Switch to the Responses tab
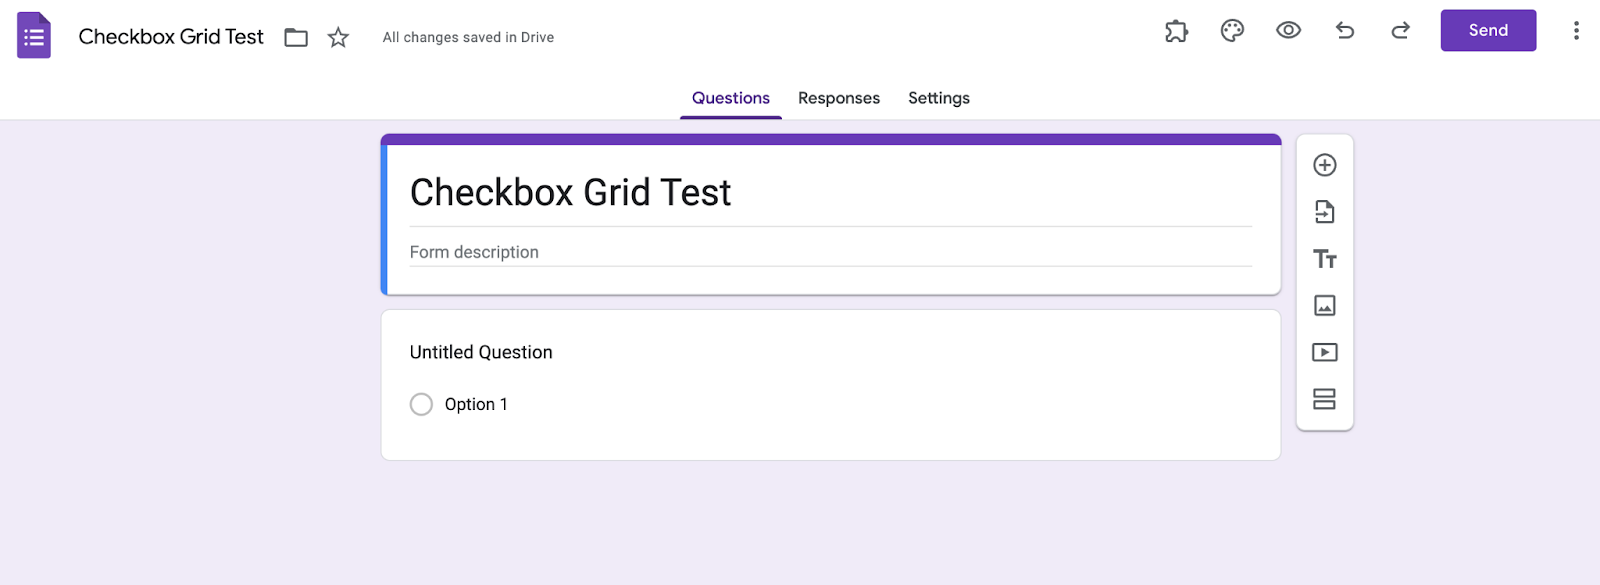Image resolution: width=1600 pixels, height=585 pixels. coord(839,98)
